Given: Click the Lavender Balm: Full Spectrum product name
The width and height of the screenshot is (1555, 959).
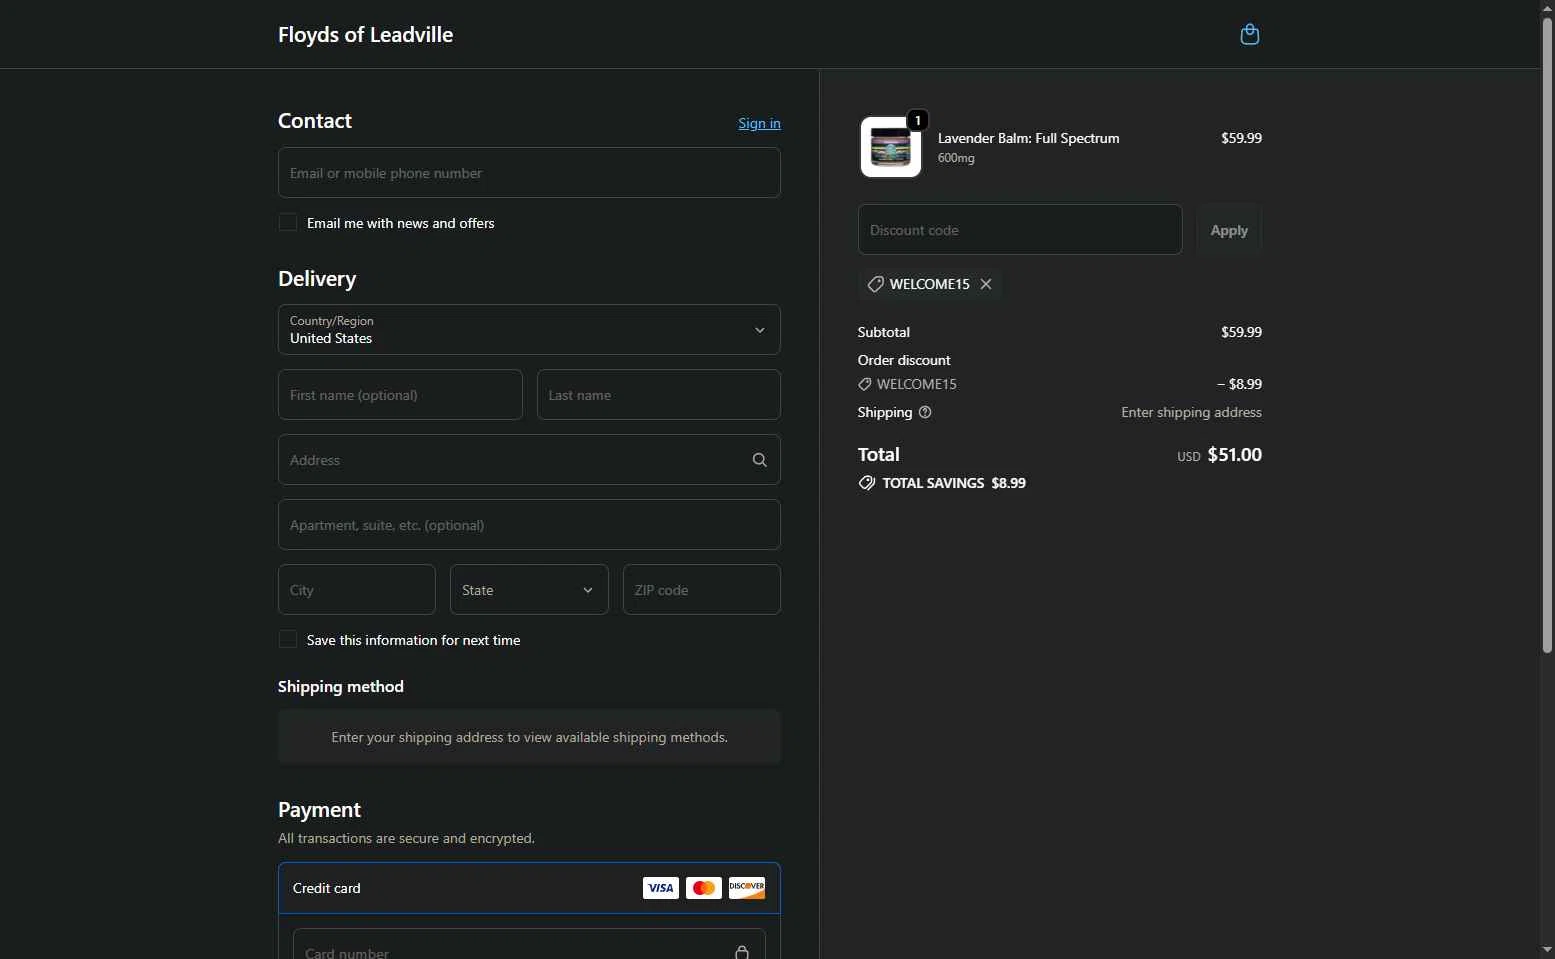Looking at the screenshot, I should click(x=1028, y=138).
